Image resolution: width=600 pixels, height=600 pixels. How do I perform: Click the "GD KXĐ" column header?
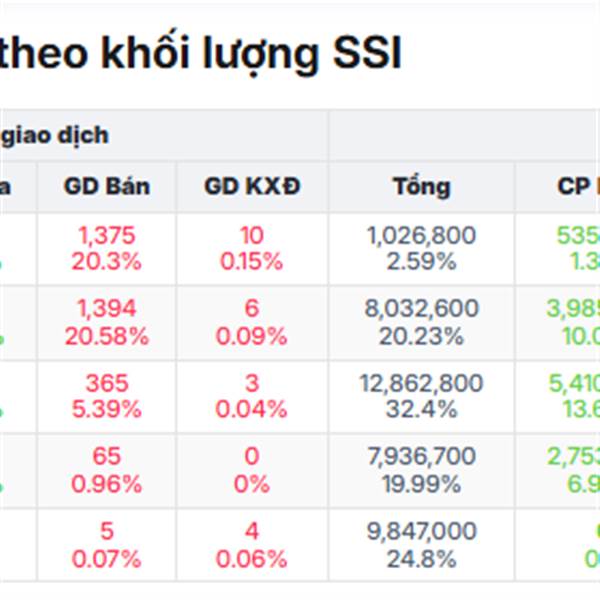252,186
